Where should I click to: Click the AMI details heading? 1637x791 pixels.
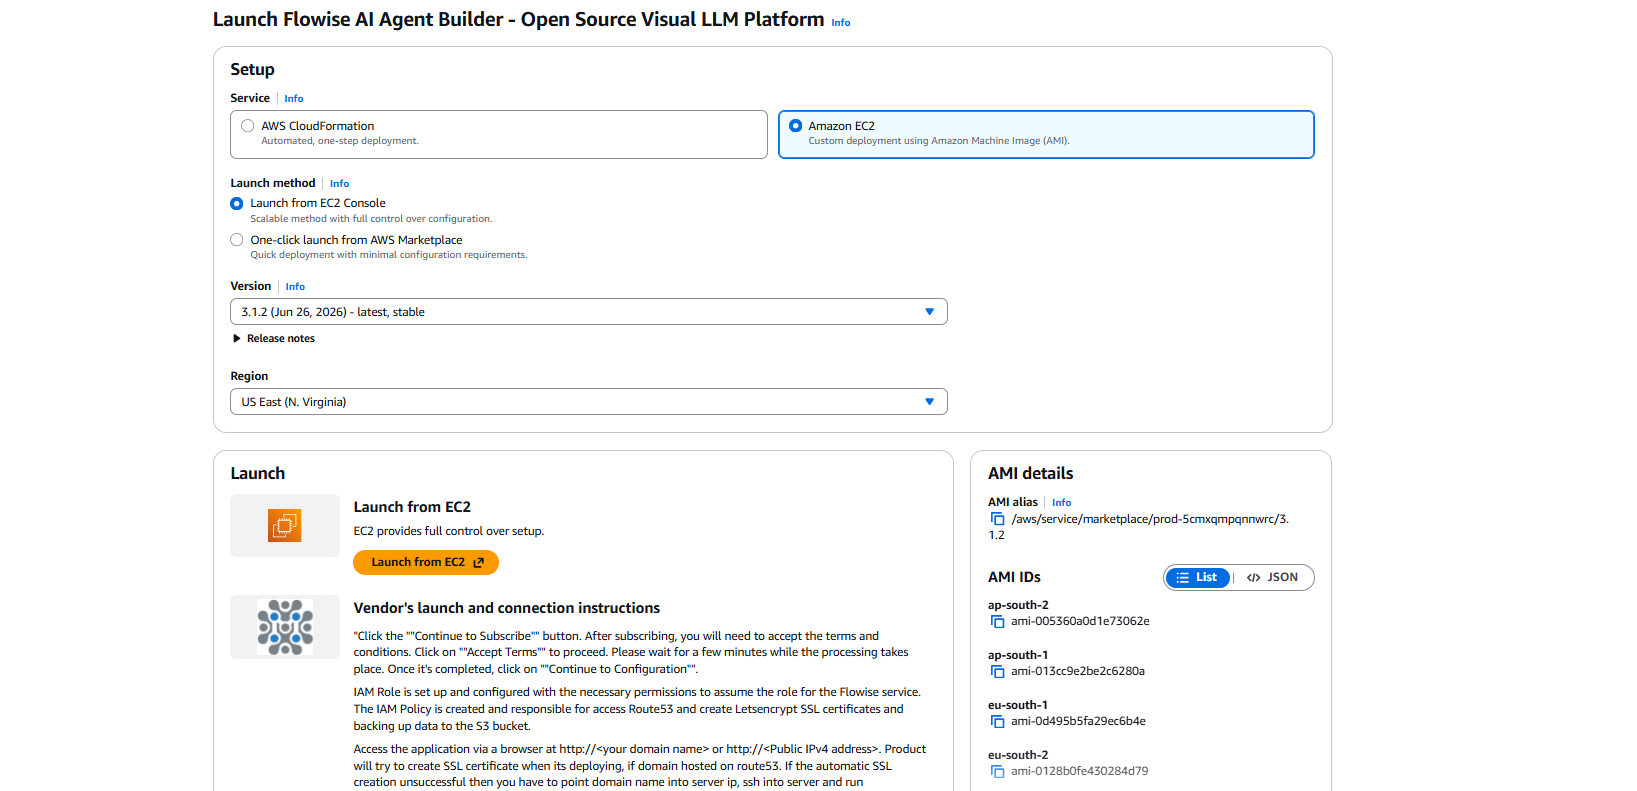coord(1031,473)
